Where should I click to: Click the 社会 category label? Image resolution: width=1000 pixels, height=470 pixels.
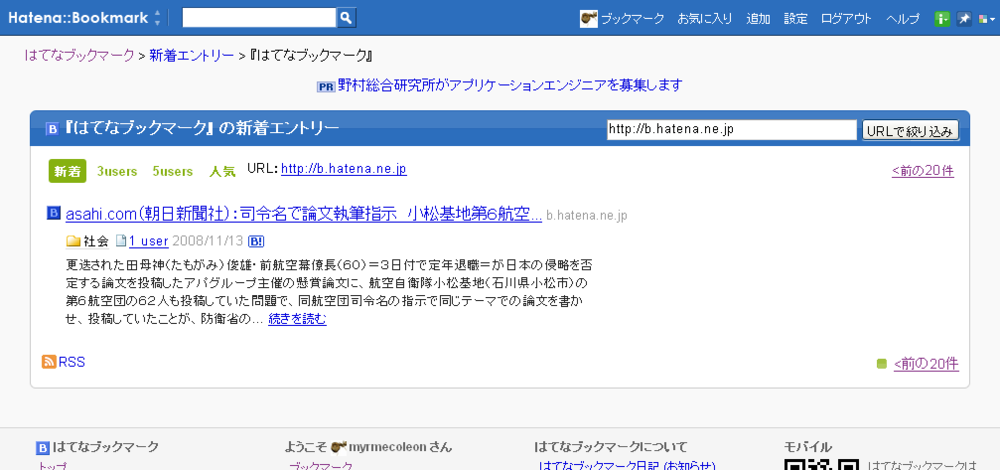(96, 241)
